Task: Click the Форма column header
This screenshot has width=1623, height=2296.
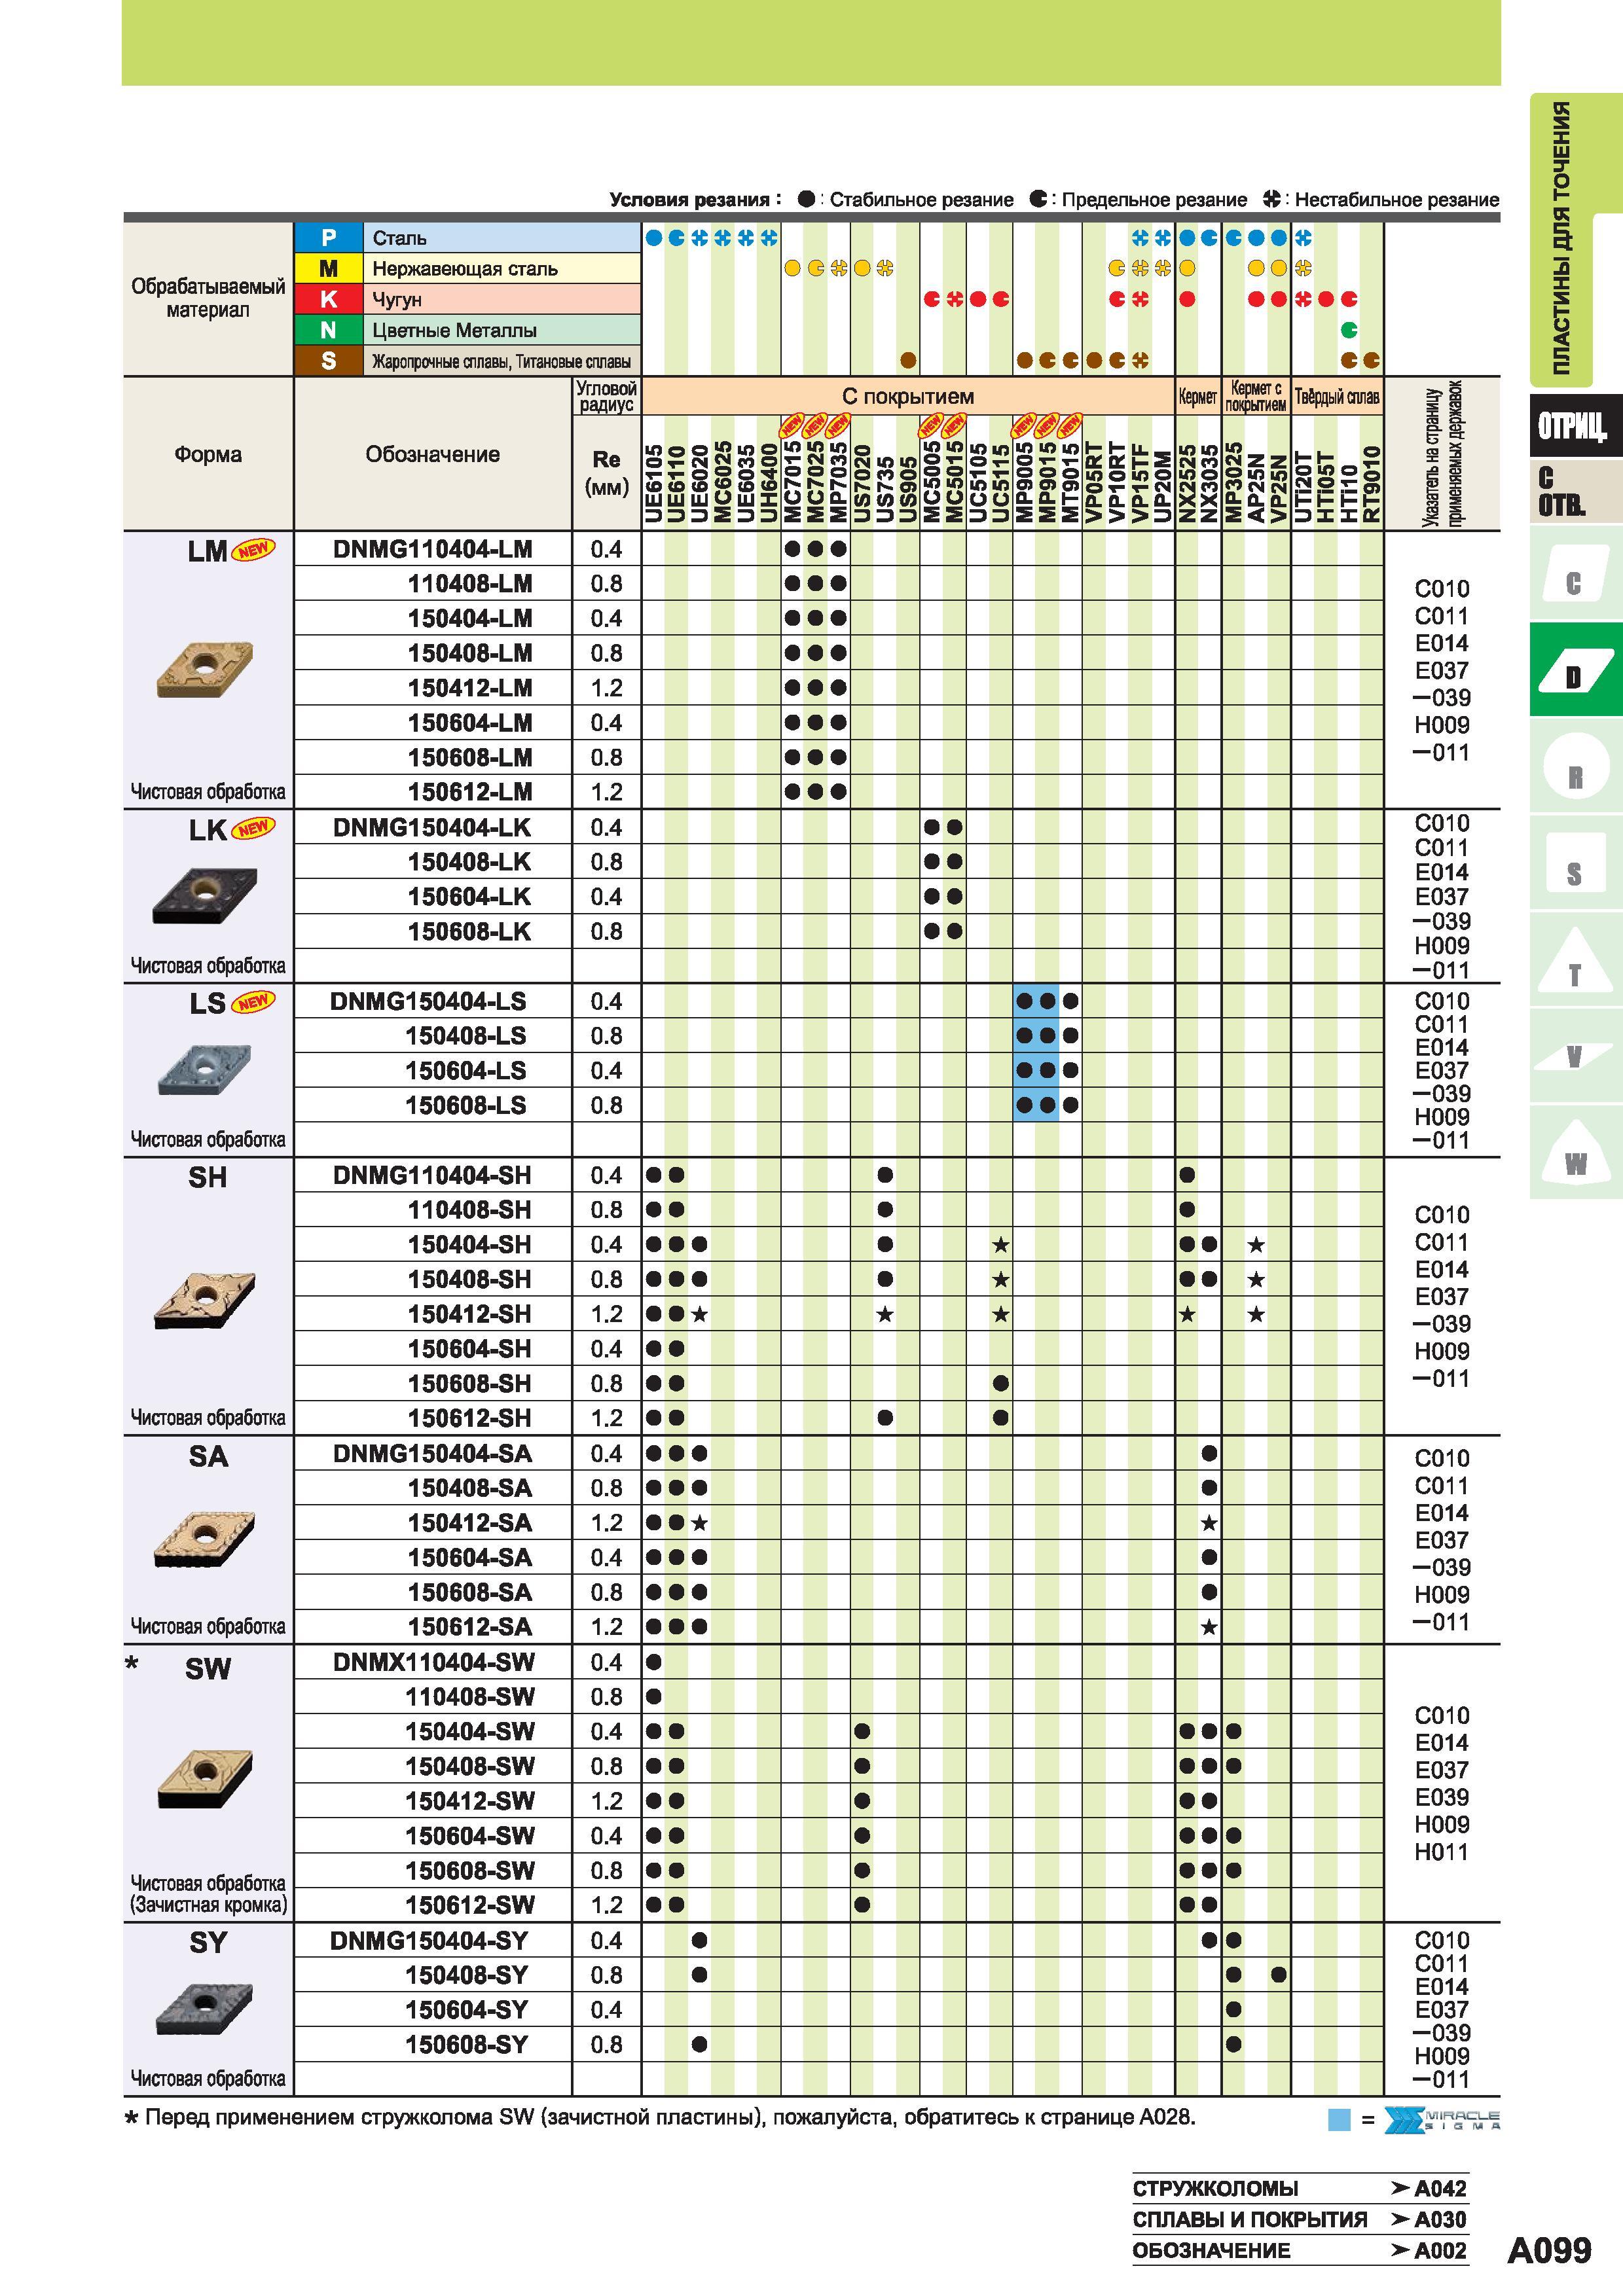Action: (x=208, y=454)
